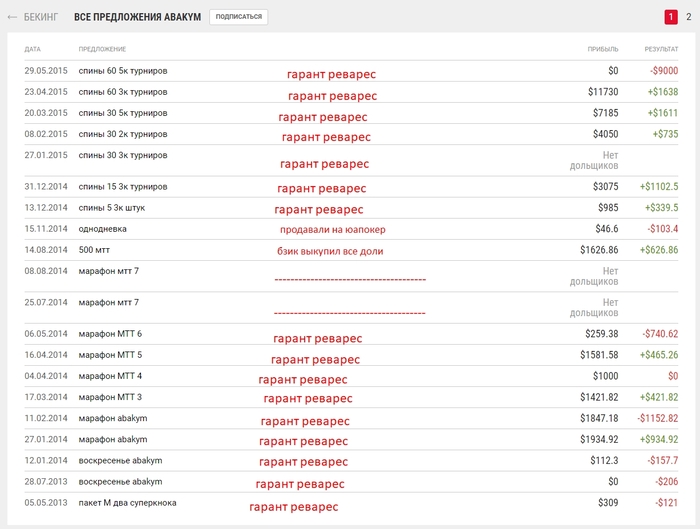
Task: Open the однодневка offer
Action: [x=103, y=229]
